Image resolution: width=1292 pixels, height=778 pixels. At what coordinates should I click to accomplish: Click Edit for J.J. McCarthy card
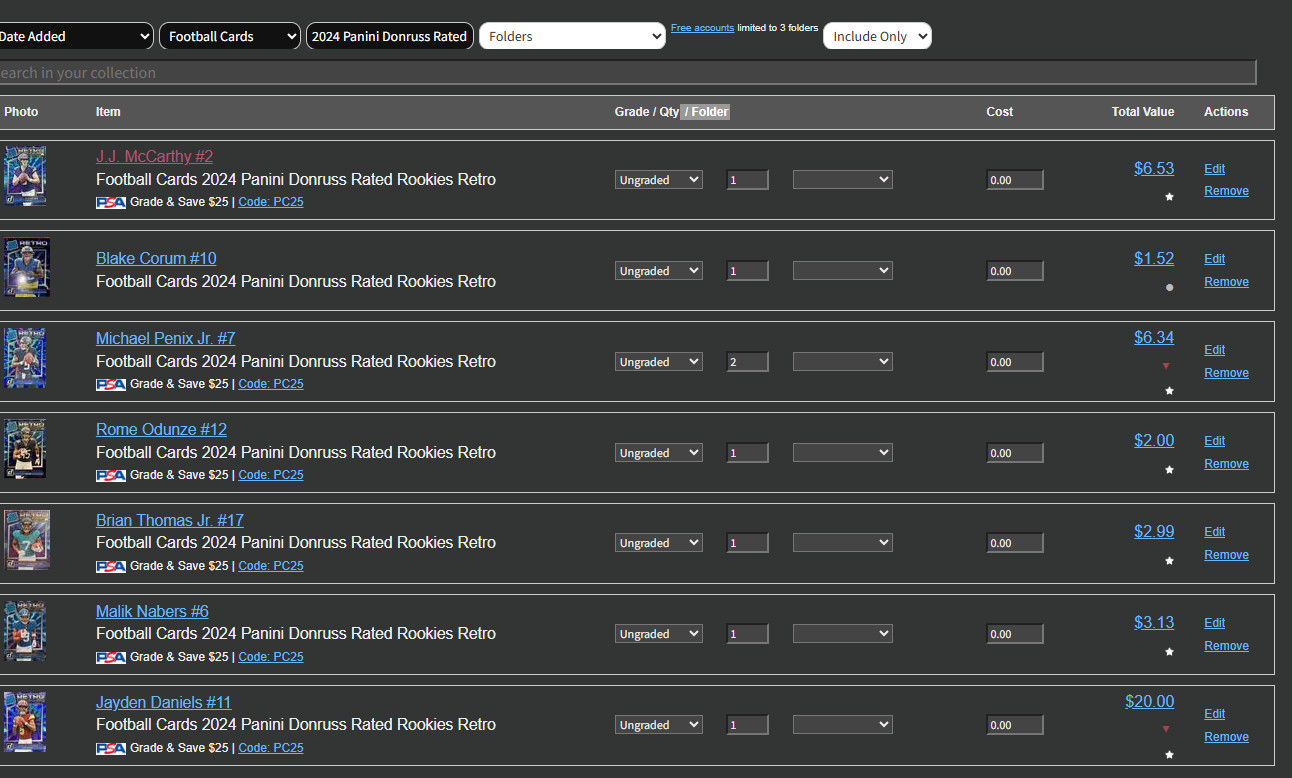[1214, 169]
